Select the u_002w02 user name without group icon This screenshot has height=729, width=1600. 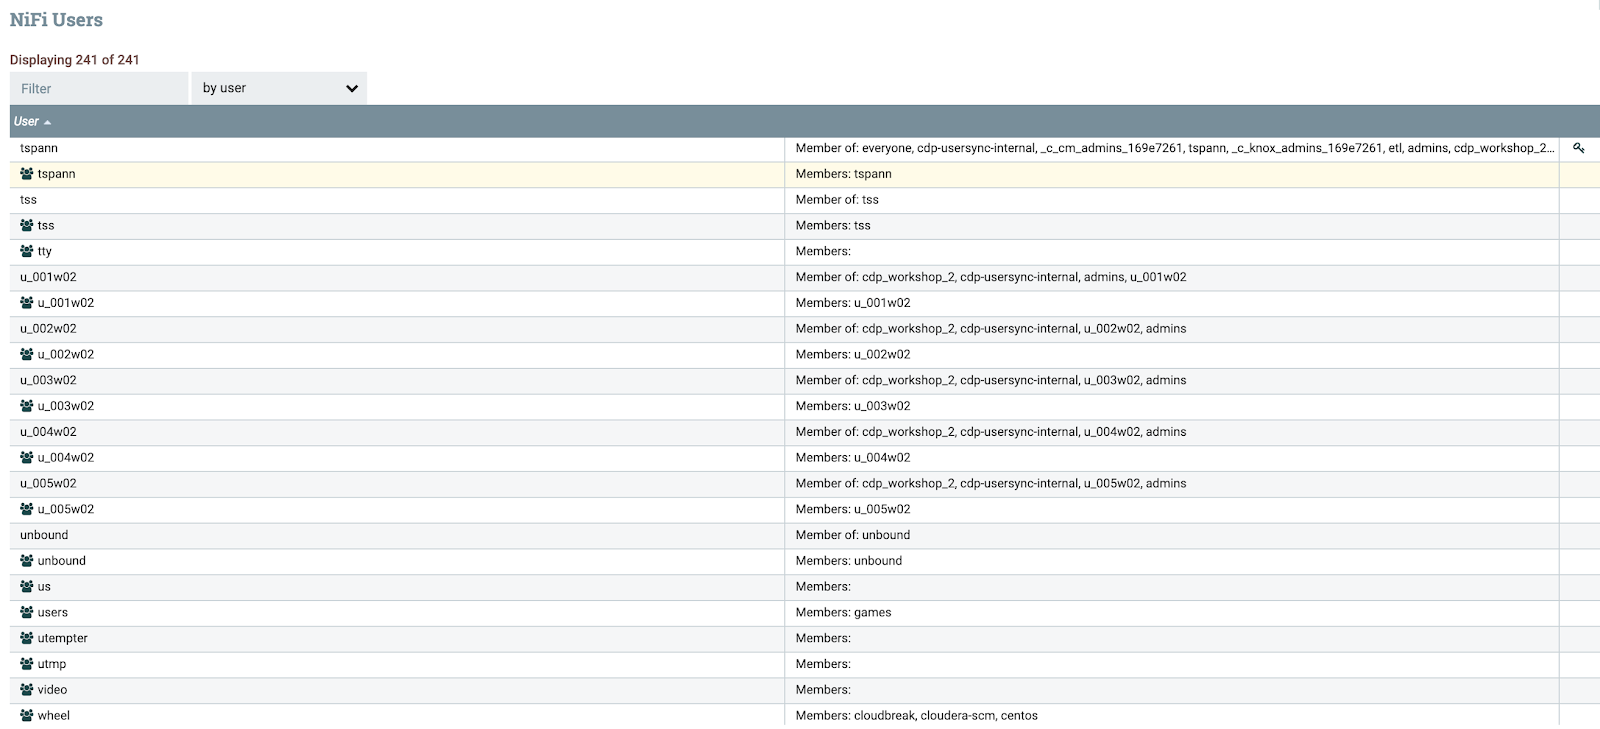coord(48,329)
